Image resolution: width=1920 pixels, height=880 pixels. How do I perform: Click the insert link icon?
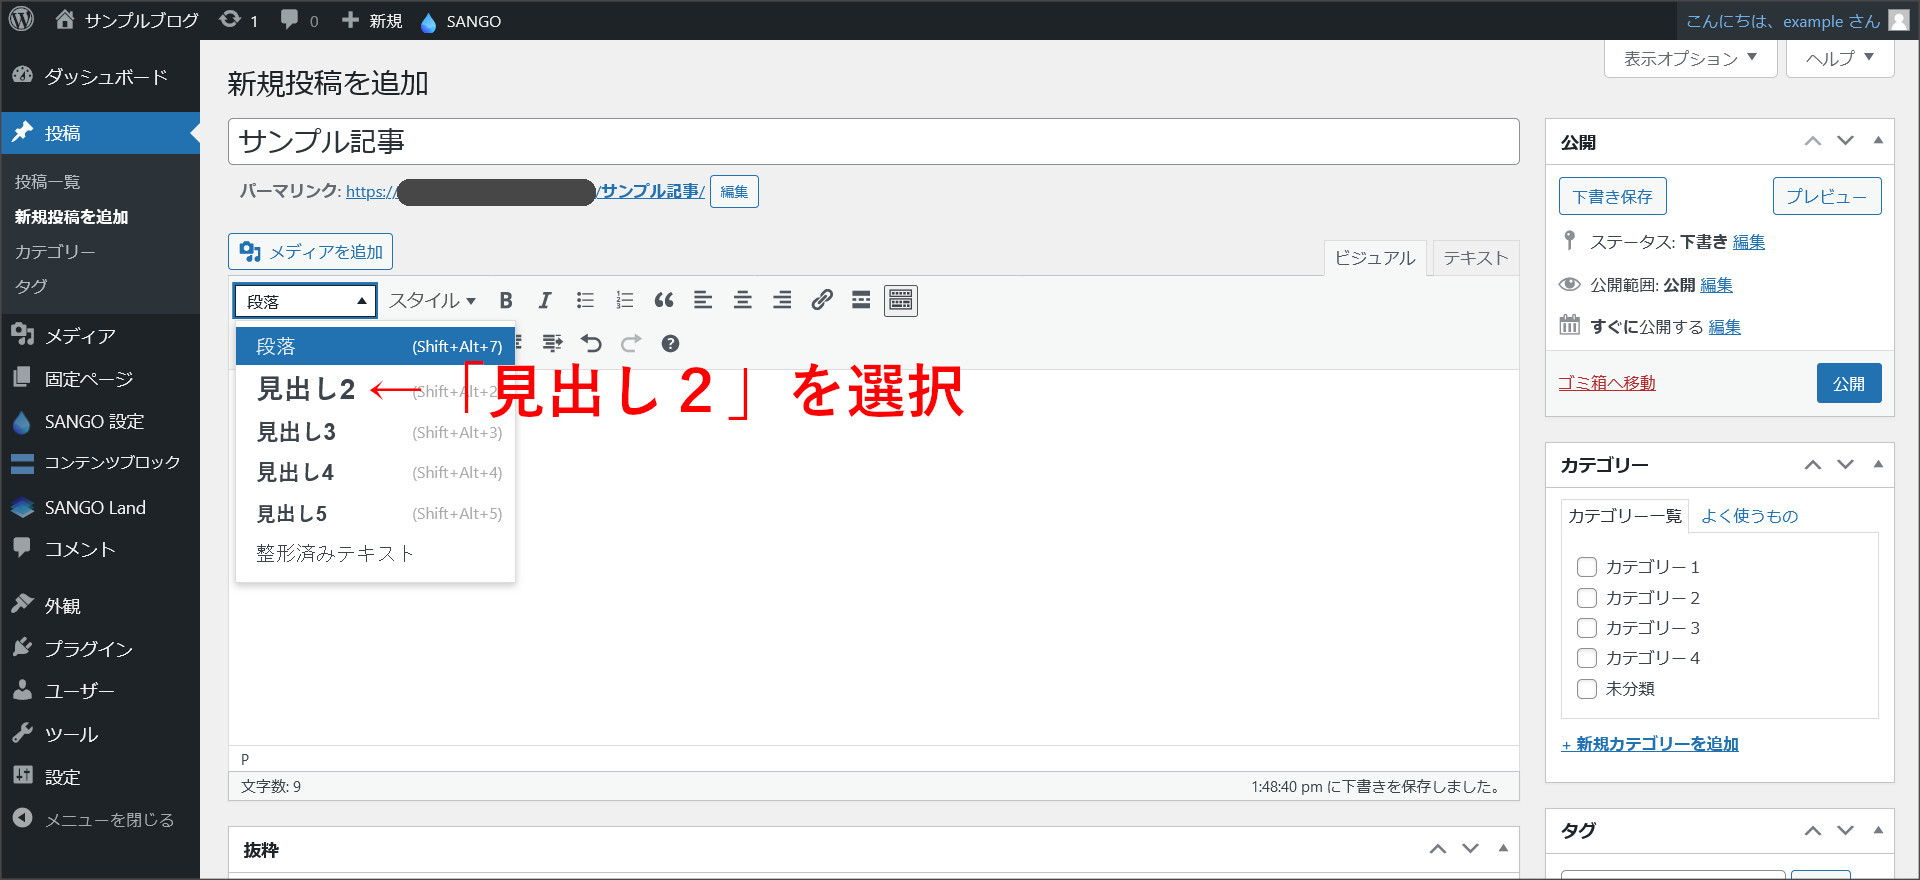coord(822,301)
